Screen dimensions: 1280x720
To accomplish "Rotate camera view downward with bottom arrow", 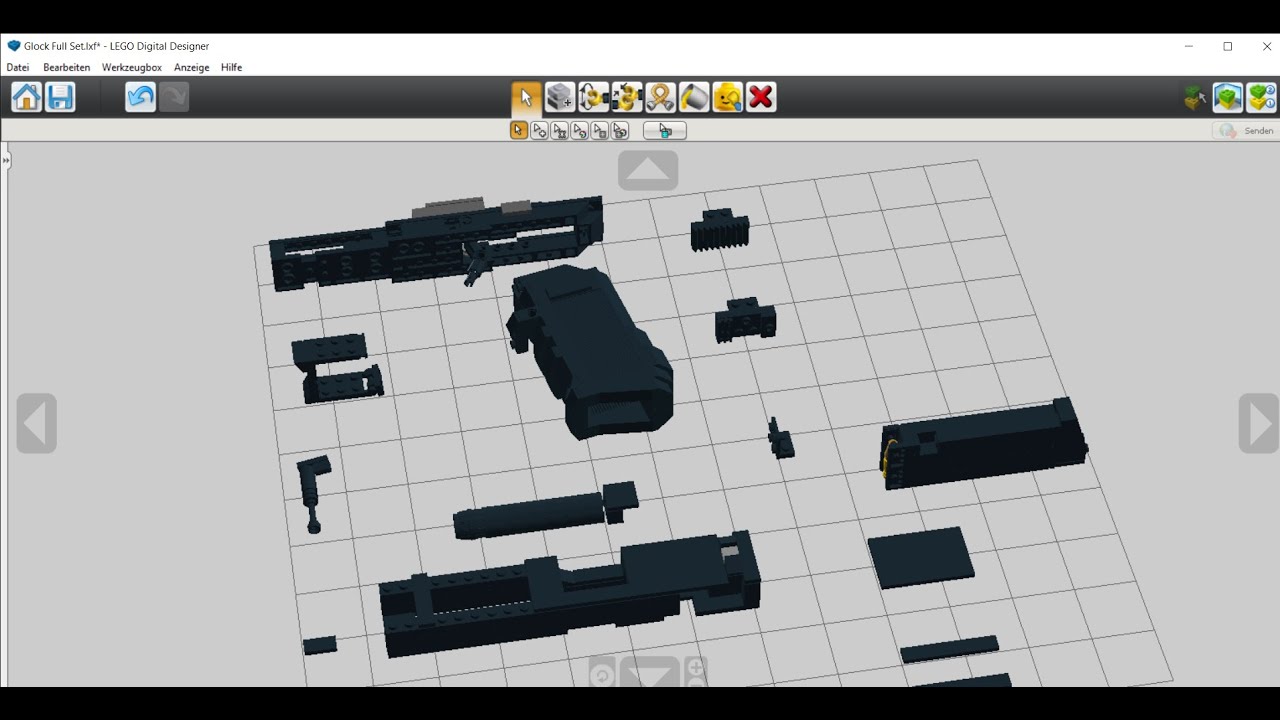I will pos(650,673).
